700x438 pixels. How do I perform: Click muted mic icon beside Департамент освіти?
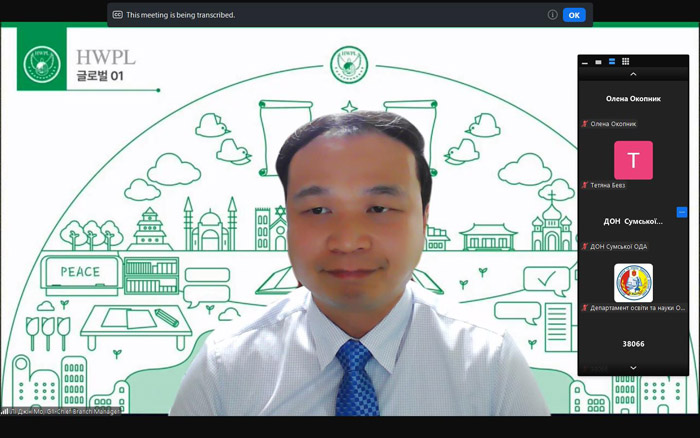(585, 308)
